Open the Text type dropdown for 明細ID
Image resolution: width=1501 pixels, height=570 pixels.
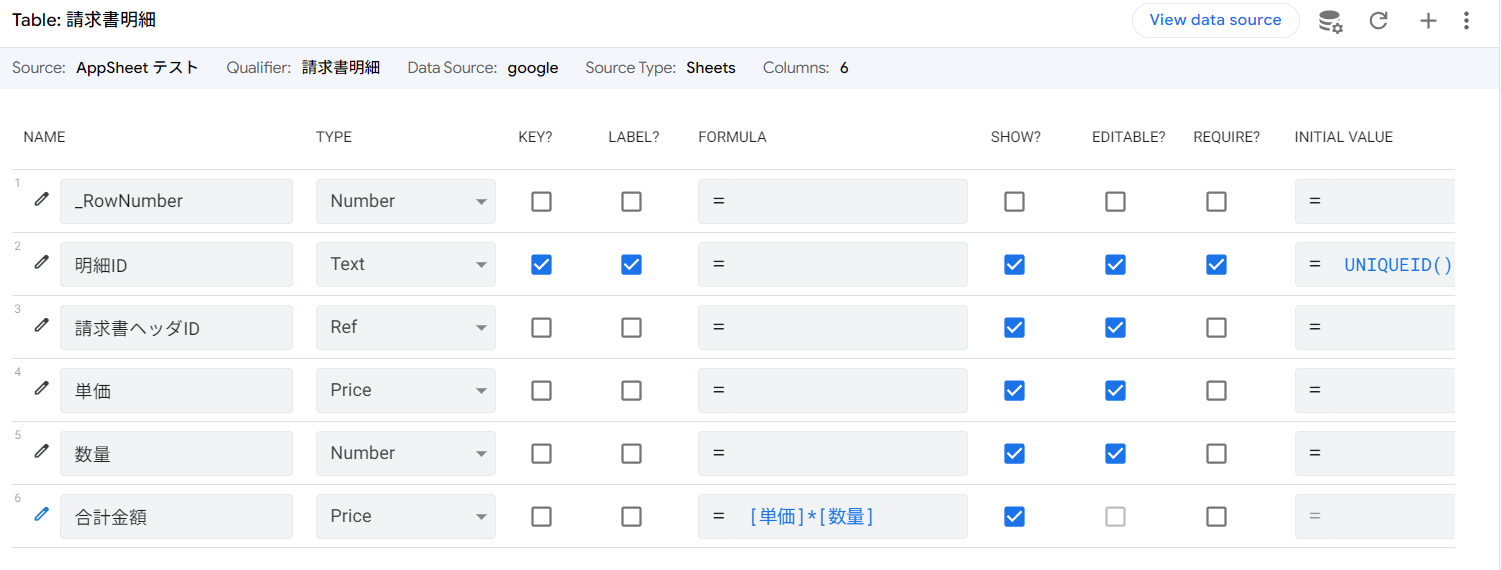pyautogui.click(x=405, y=265)
